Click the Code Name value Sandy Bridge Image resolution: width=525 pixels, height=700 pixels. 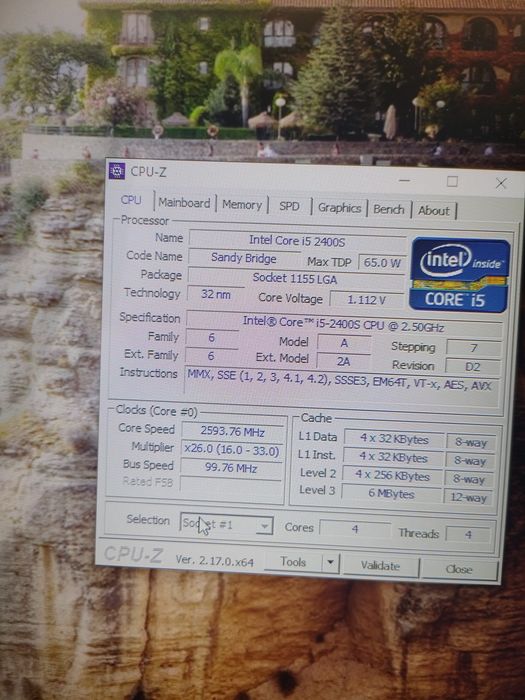click(244, 258)
